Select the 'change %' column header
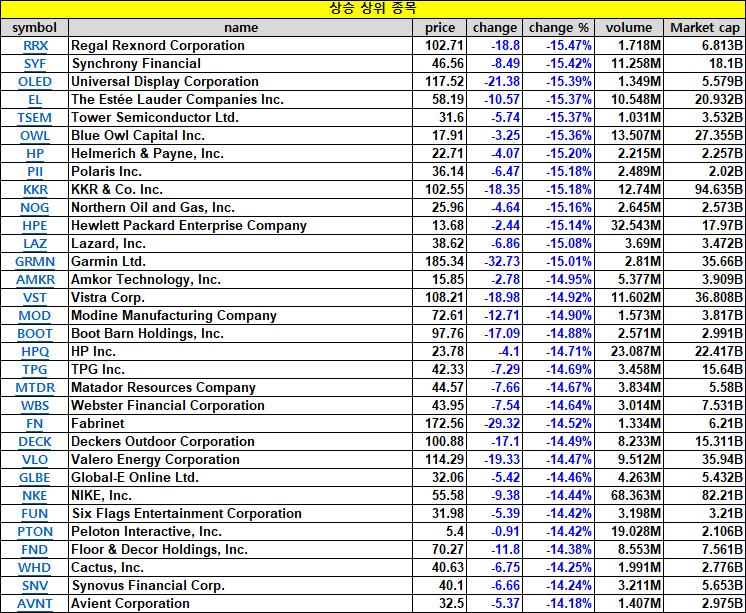Screen dimensions: 746x613 point(559,28)
